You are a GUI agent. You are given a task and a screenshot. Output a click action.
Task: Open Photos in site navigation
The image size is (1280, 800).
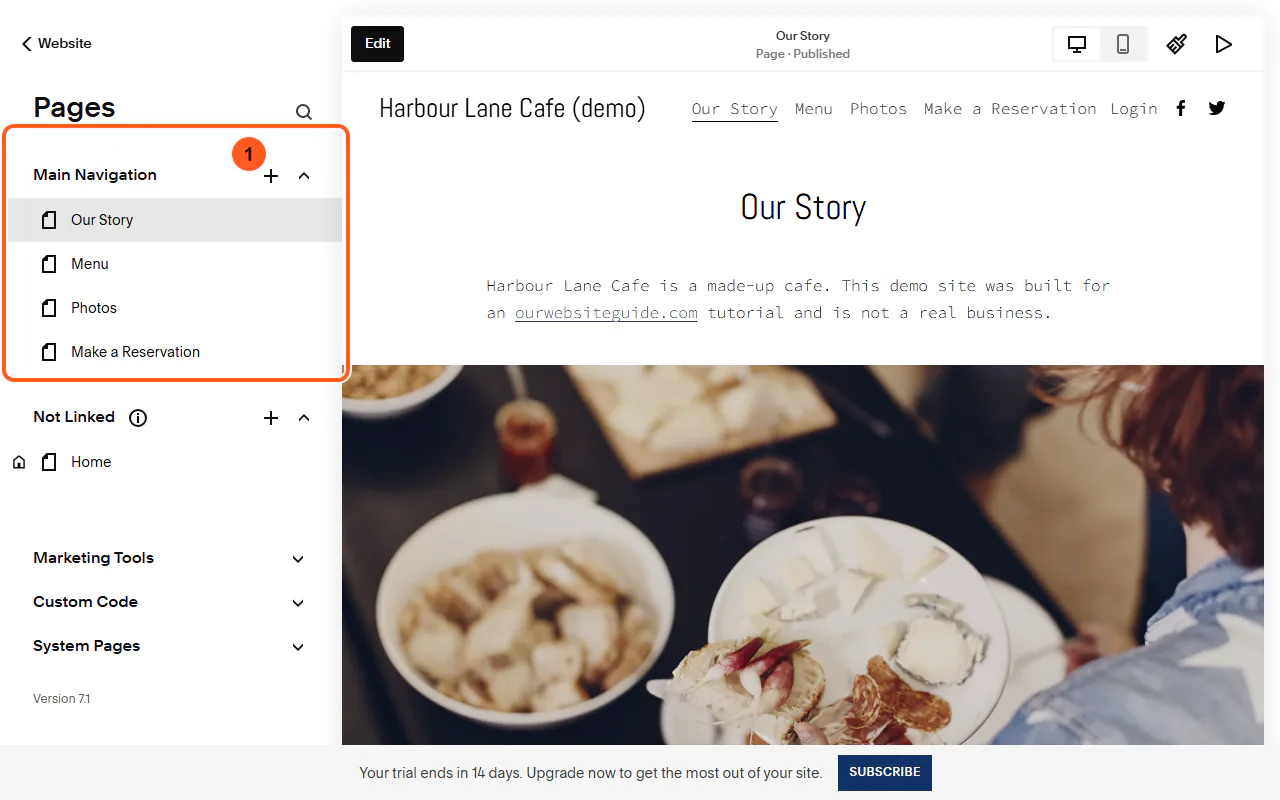878,109
